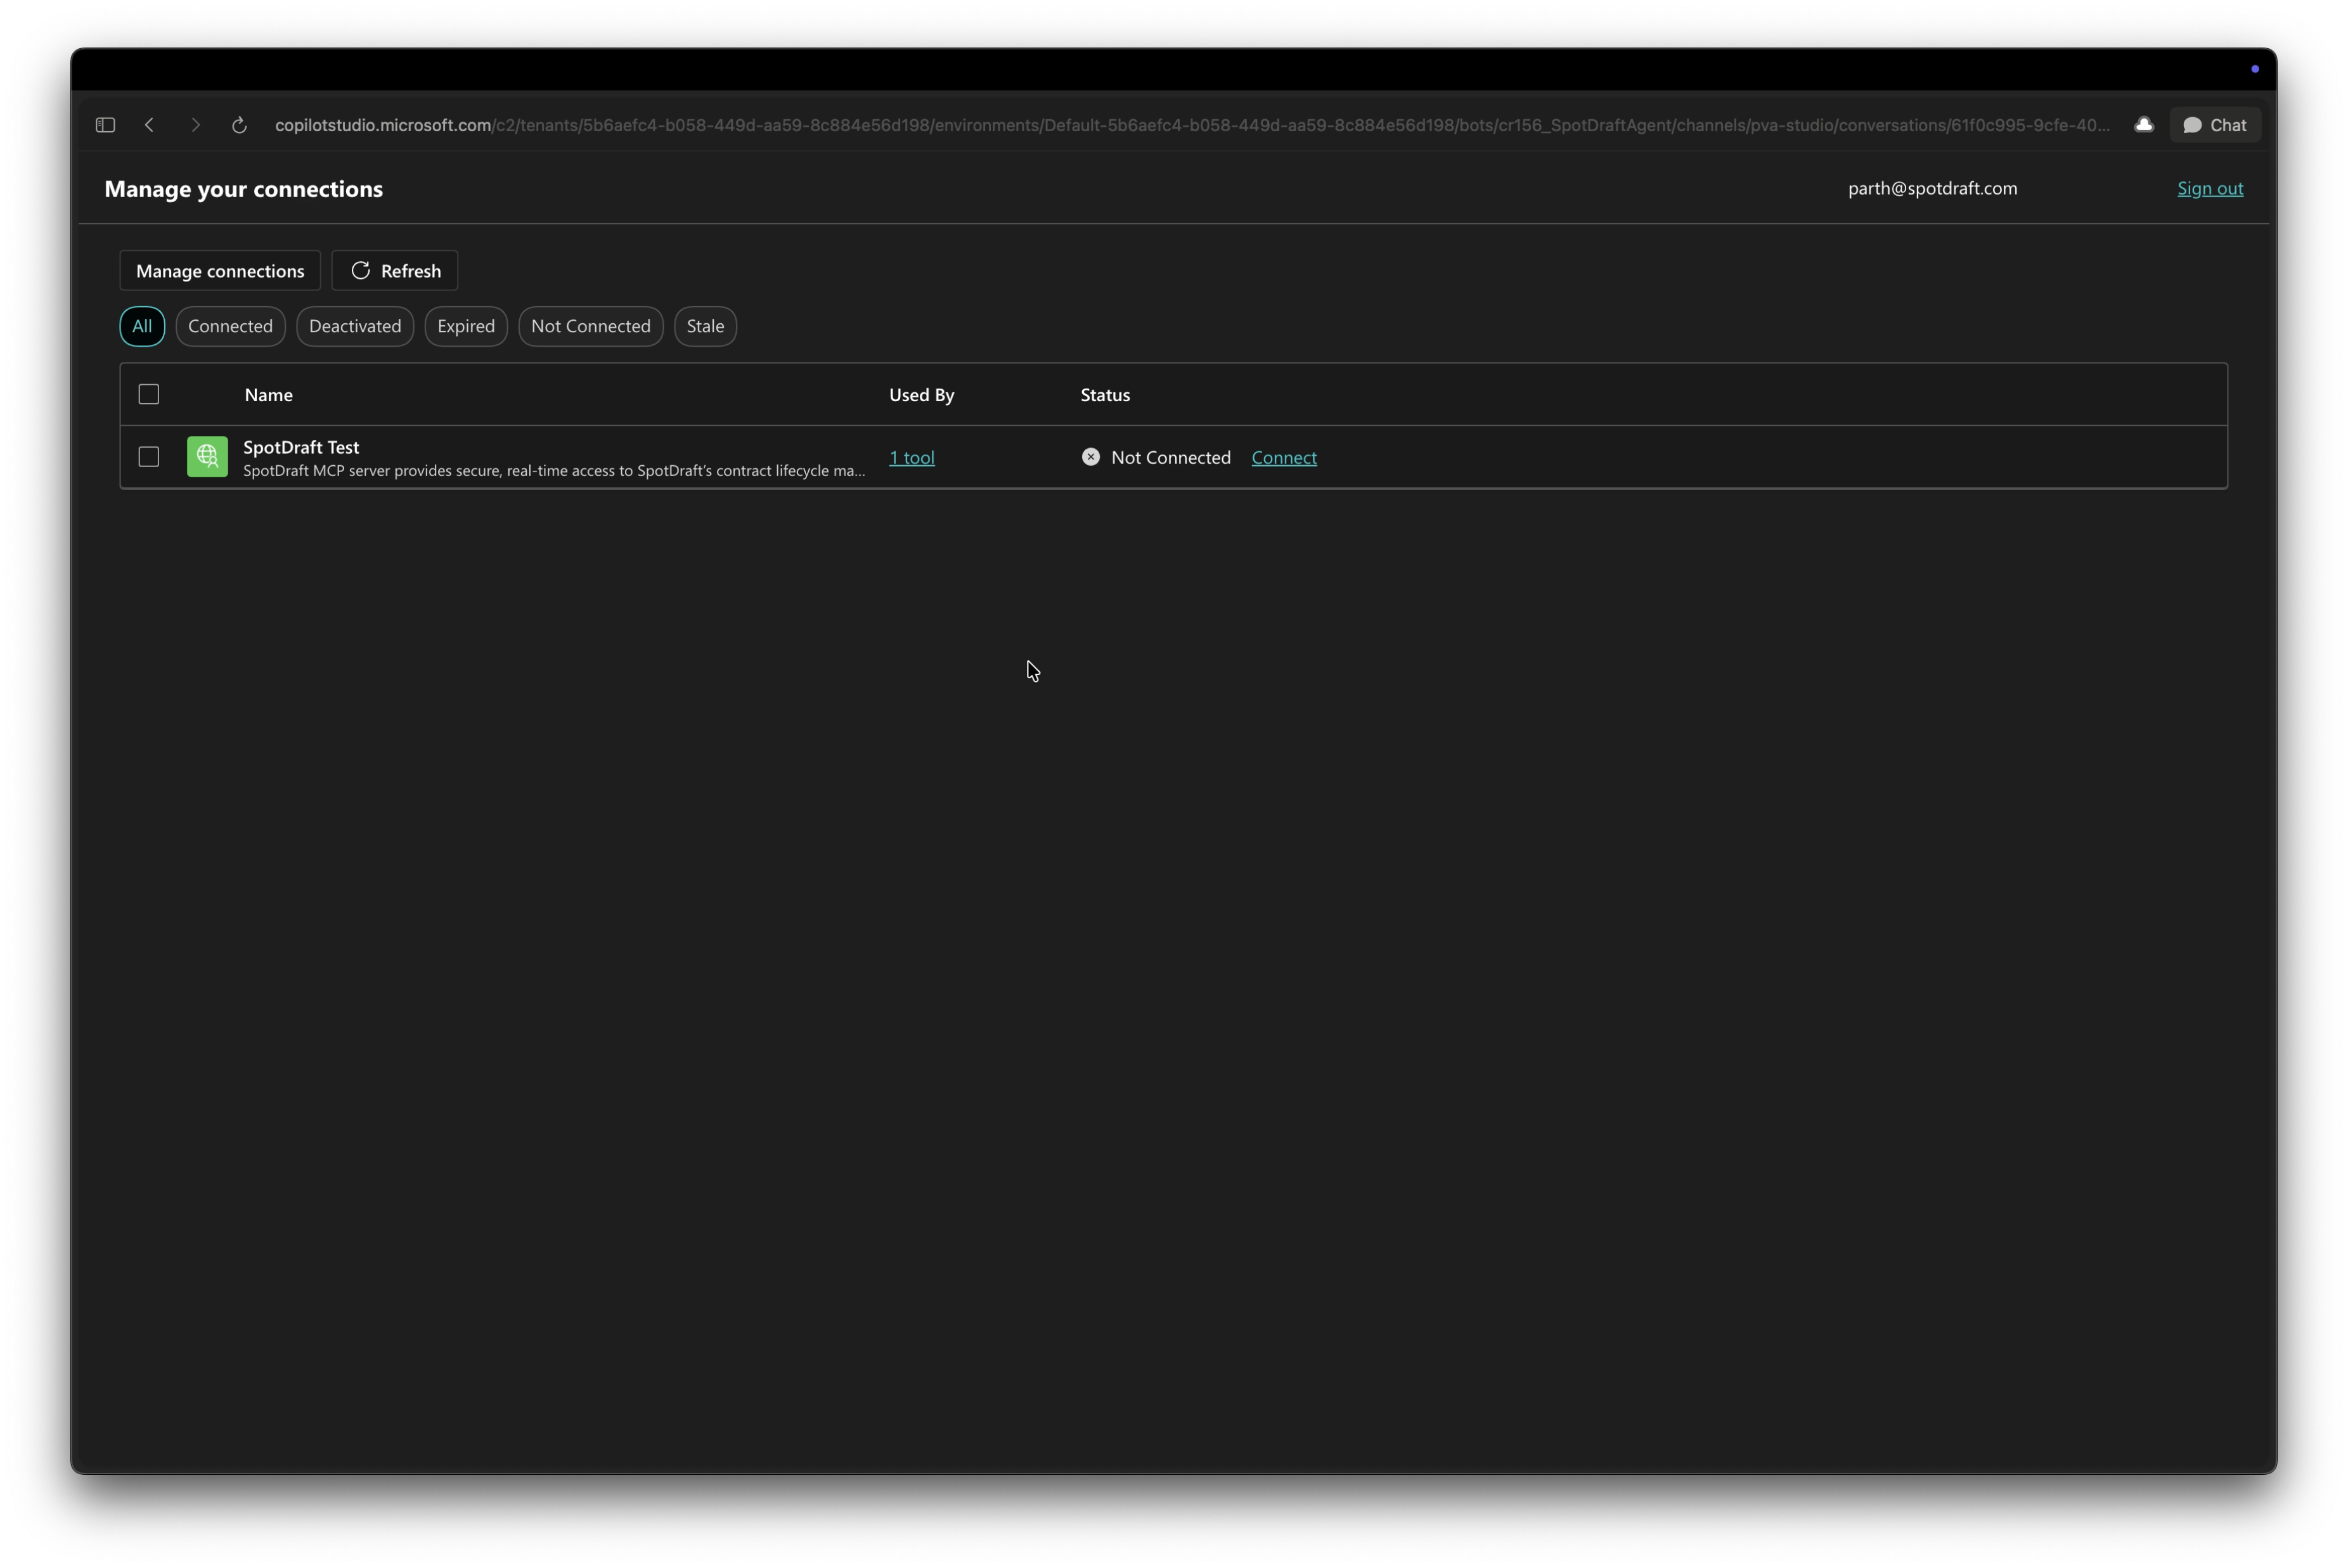Click the Manage your connections heading
Screen dimensions: 2348x1568
pyautogui.click(x=244, y=189)
